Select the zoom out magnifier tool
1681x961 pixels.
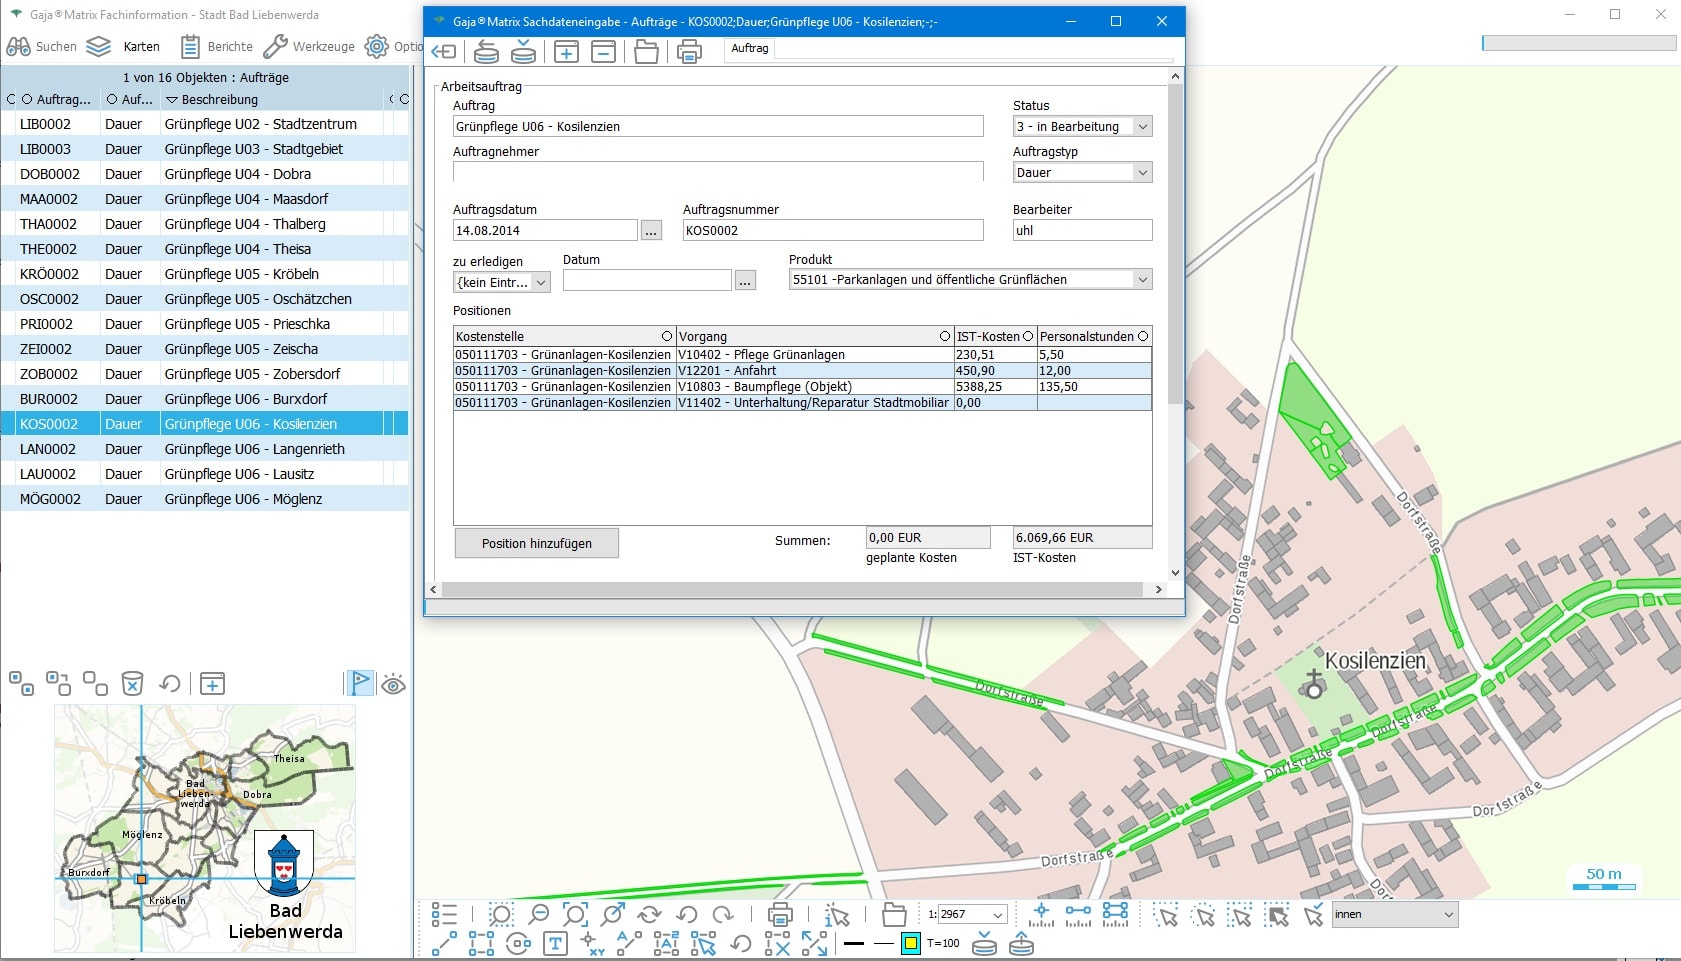[539, 914]
